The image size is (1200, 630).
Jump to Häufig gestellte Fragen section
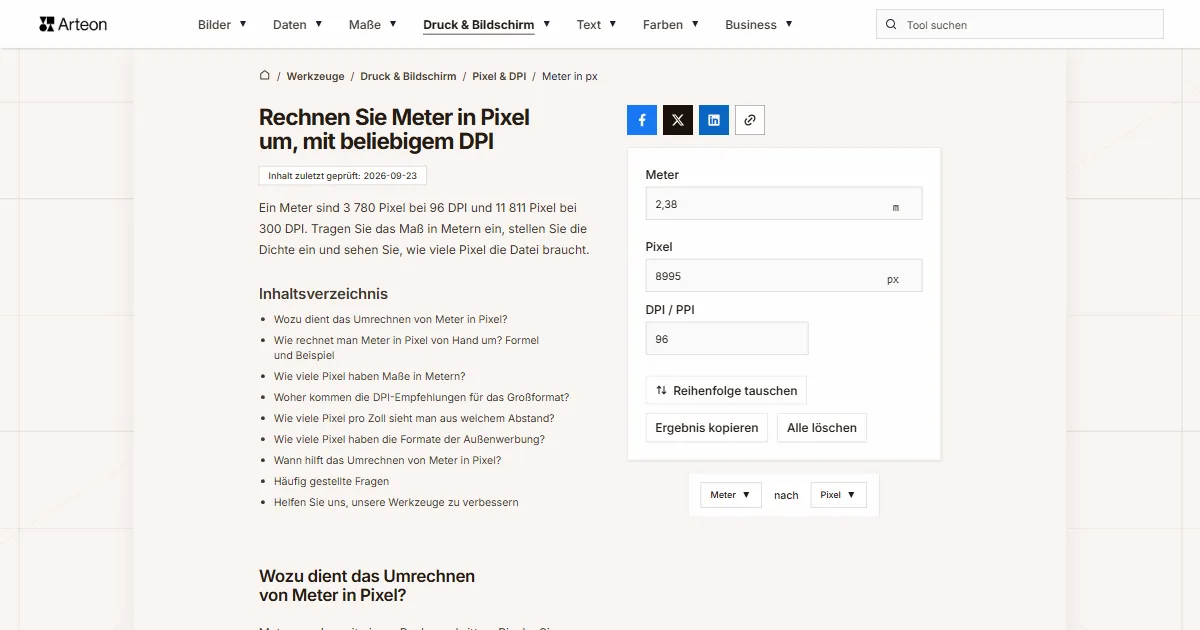(x=332, y=482)
